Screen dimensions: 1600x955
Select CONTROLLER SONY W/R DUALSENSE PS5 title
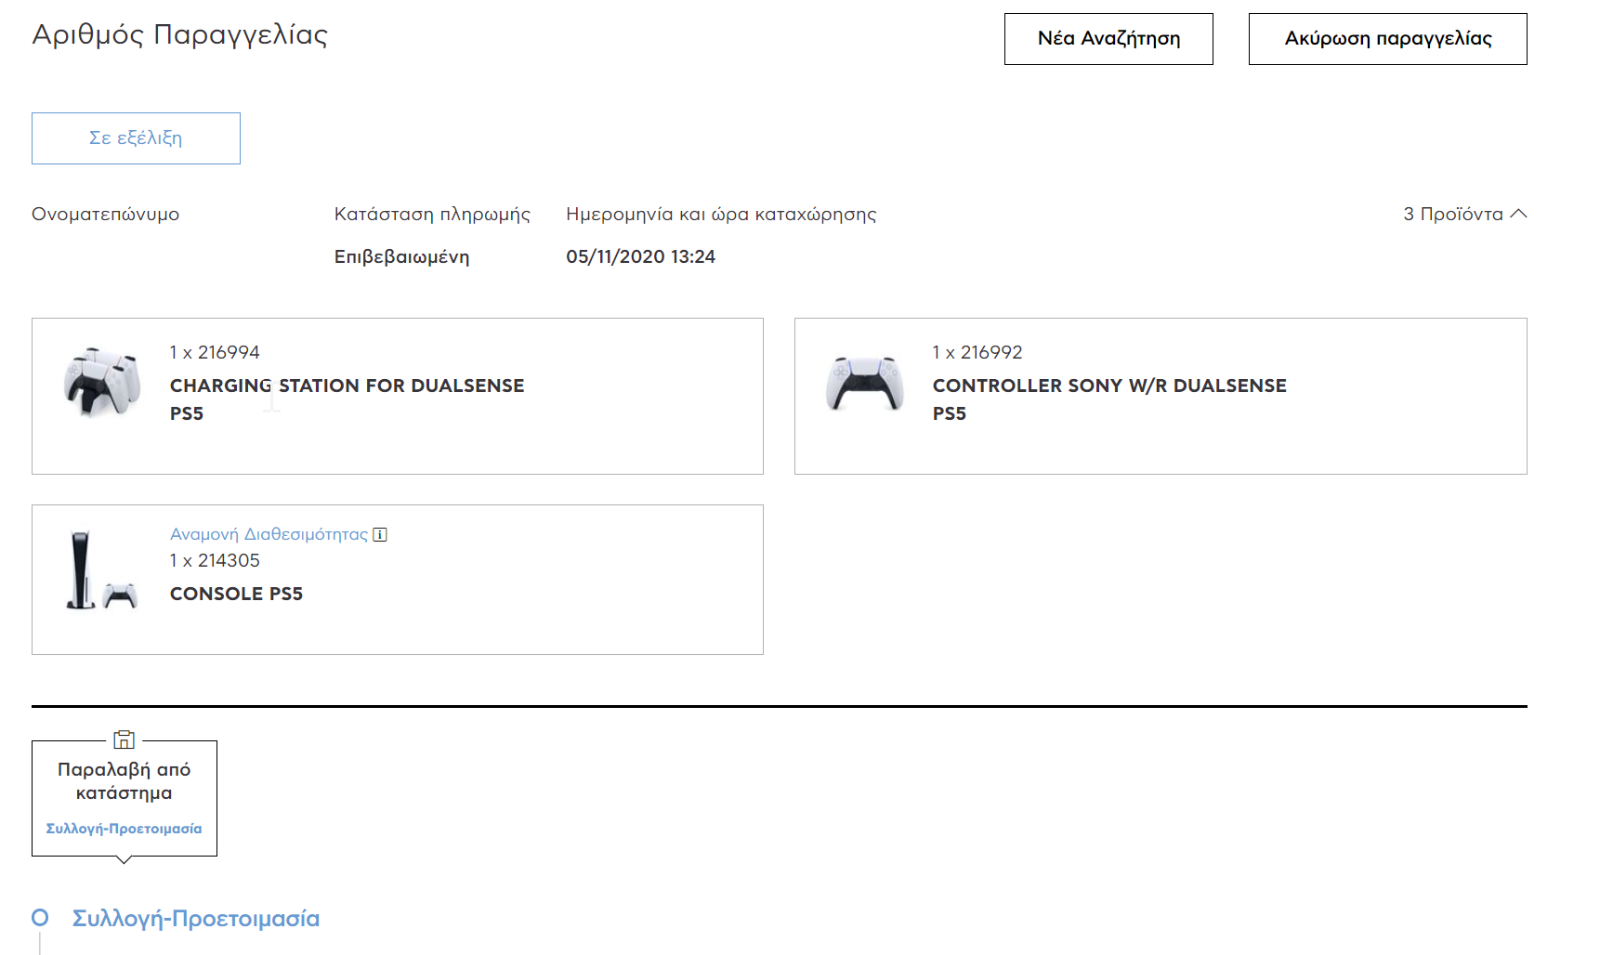click(x=1109, y=399)
